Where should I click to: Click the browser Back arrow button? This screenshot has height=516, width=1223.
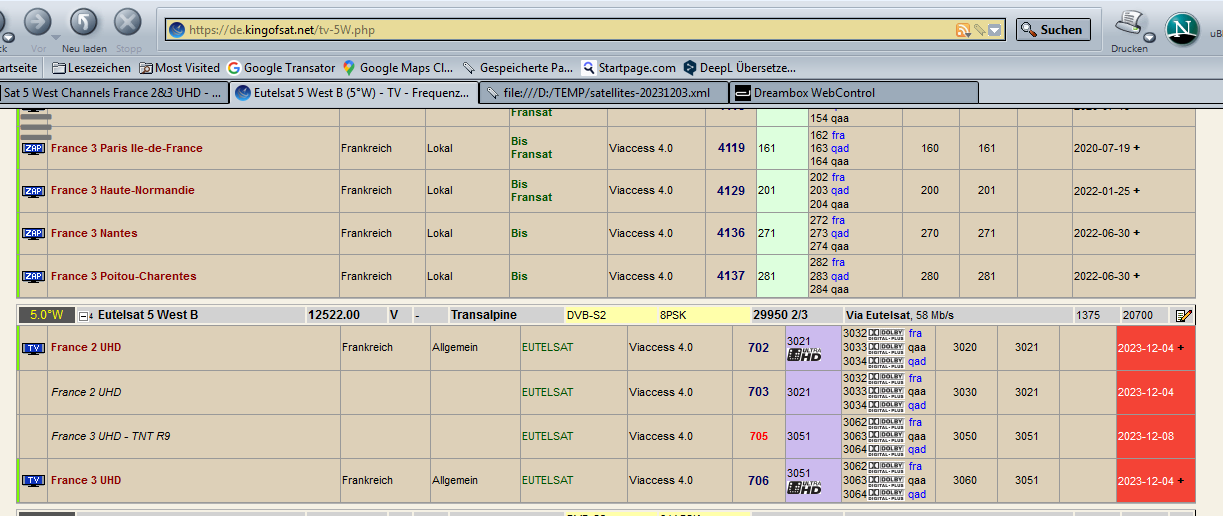3,21
